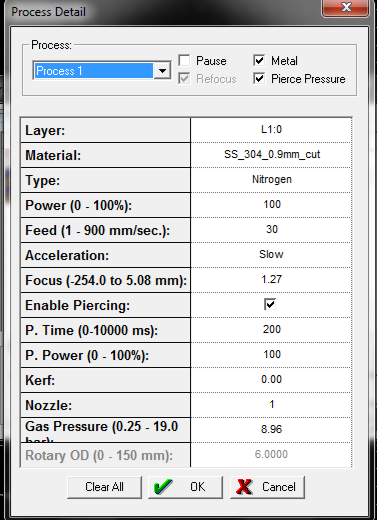Open the Process dropdown arrow
The width and height of the screenshot is (377, 520).
click(162, 71)
